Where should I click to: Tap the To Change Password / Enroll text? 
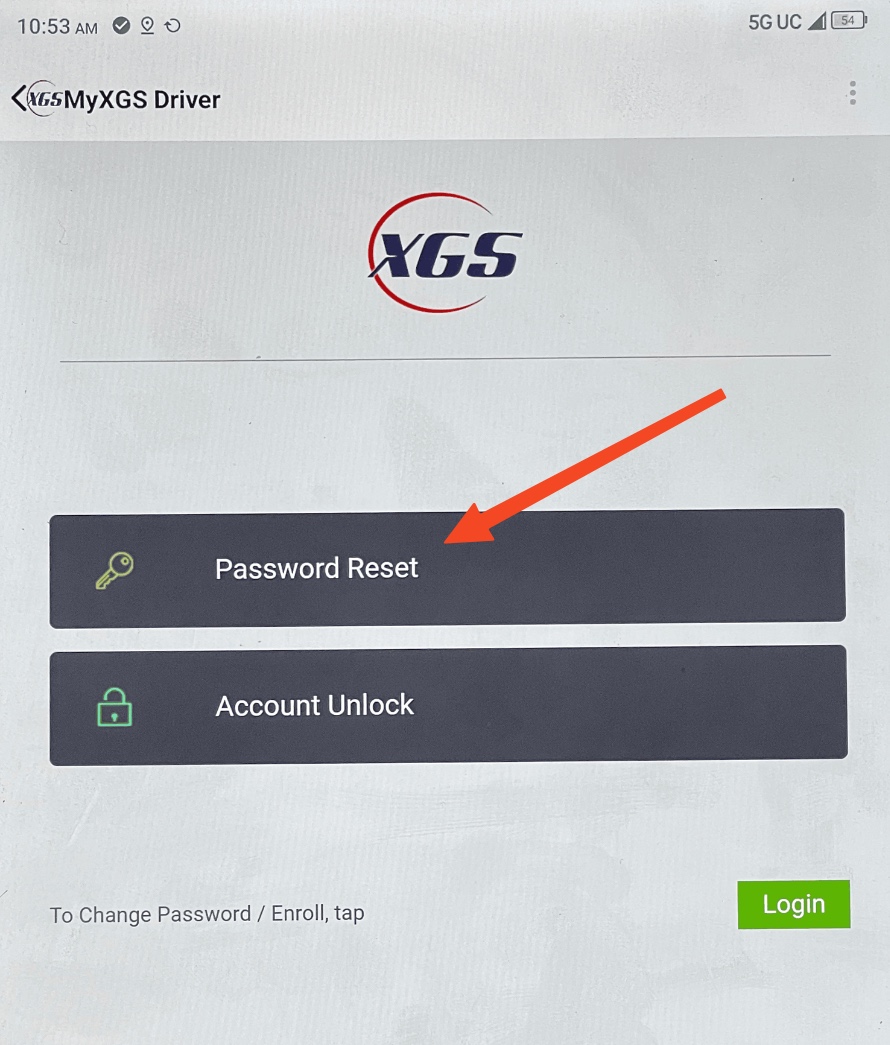207,914
